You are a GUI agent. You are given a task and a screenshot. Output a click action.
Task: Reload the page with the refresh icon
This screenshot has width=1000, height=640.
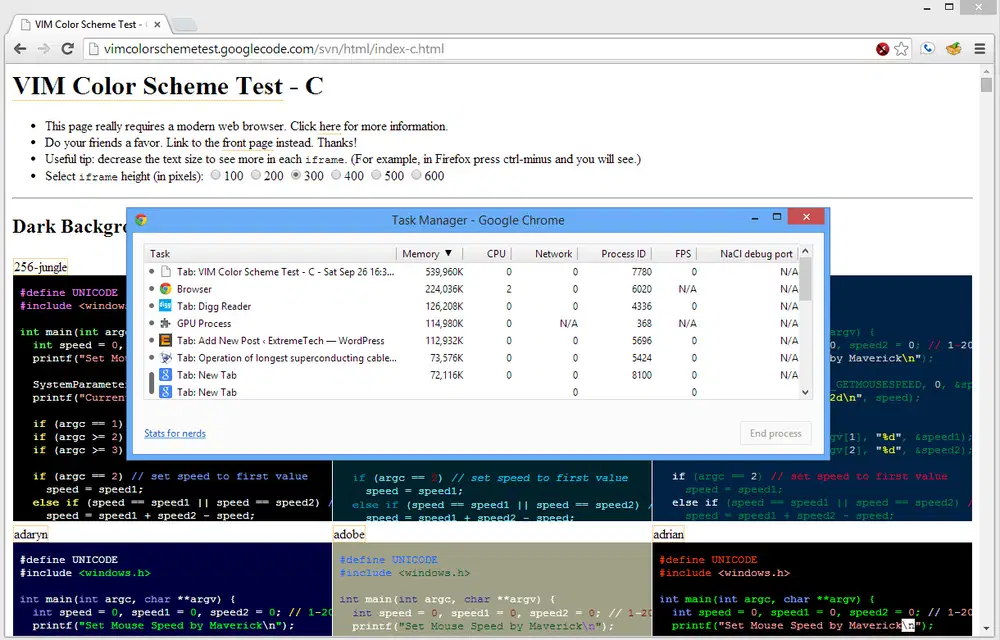click(x=68, y=49)
